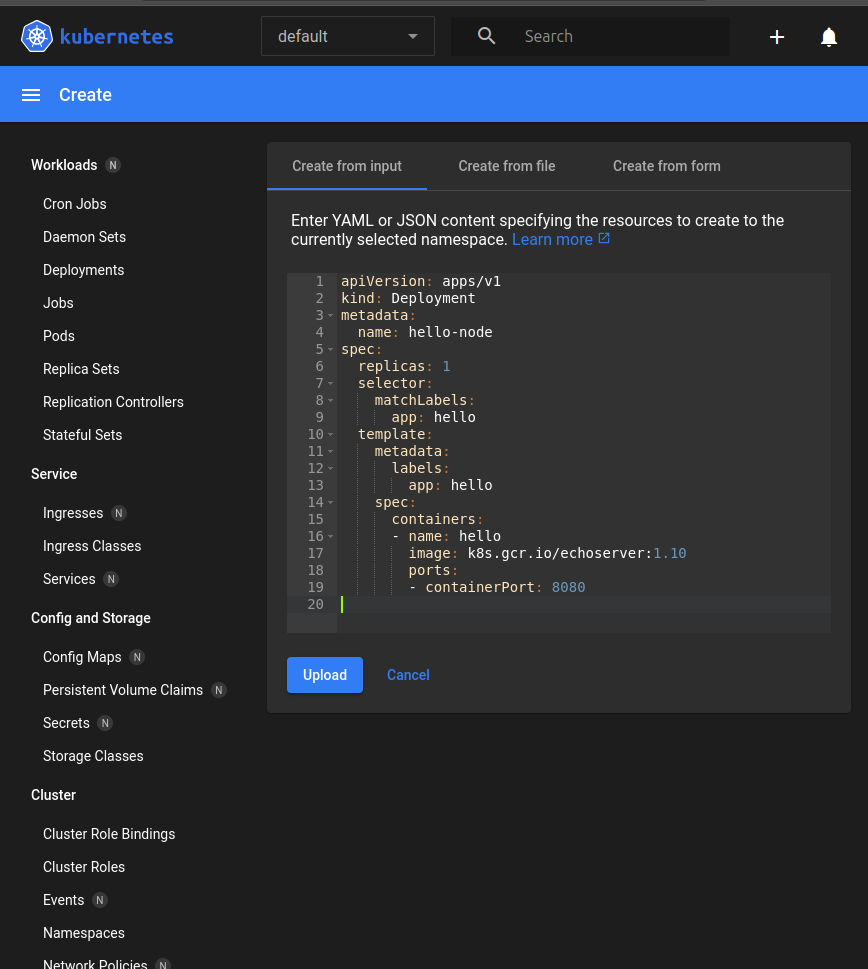Switch to the Create from file tab

507,166
